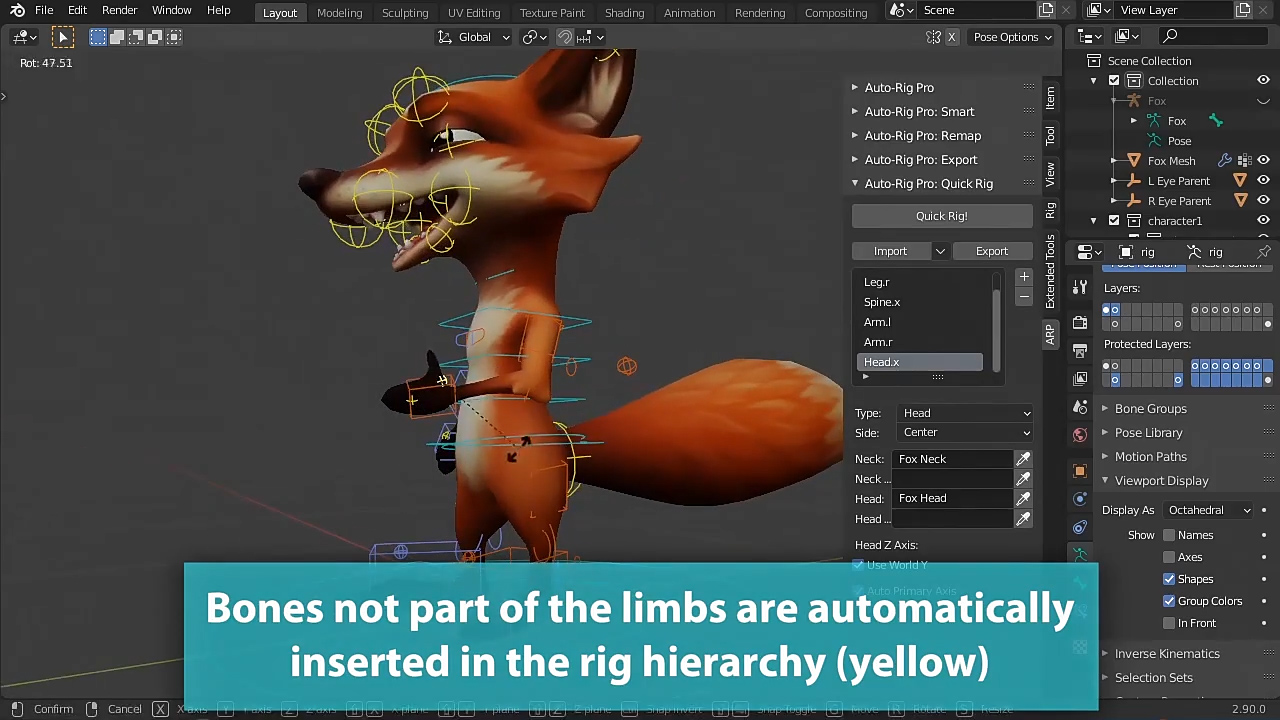Switch to the Sculpting workspace tab
Viewport: 1280px width, 720px height.
pyautogui.click(x=405, y=13)
